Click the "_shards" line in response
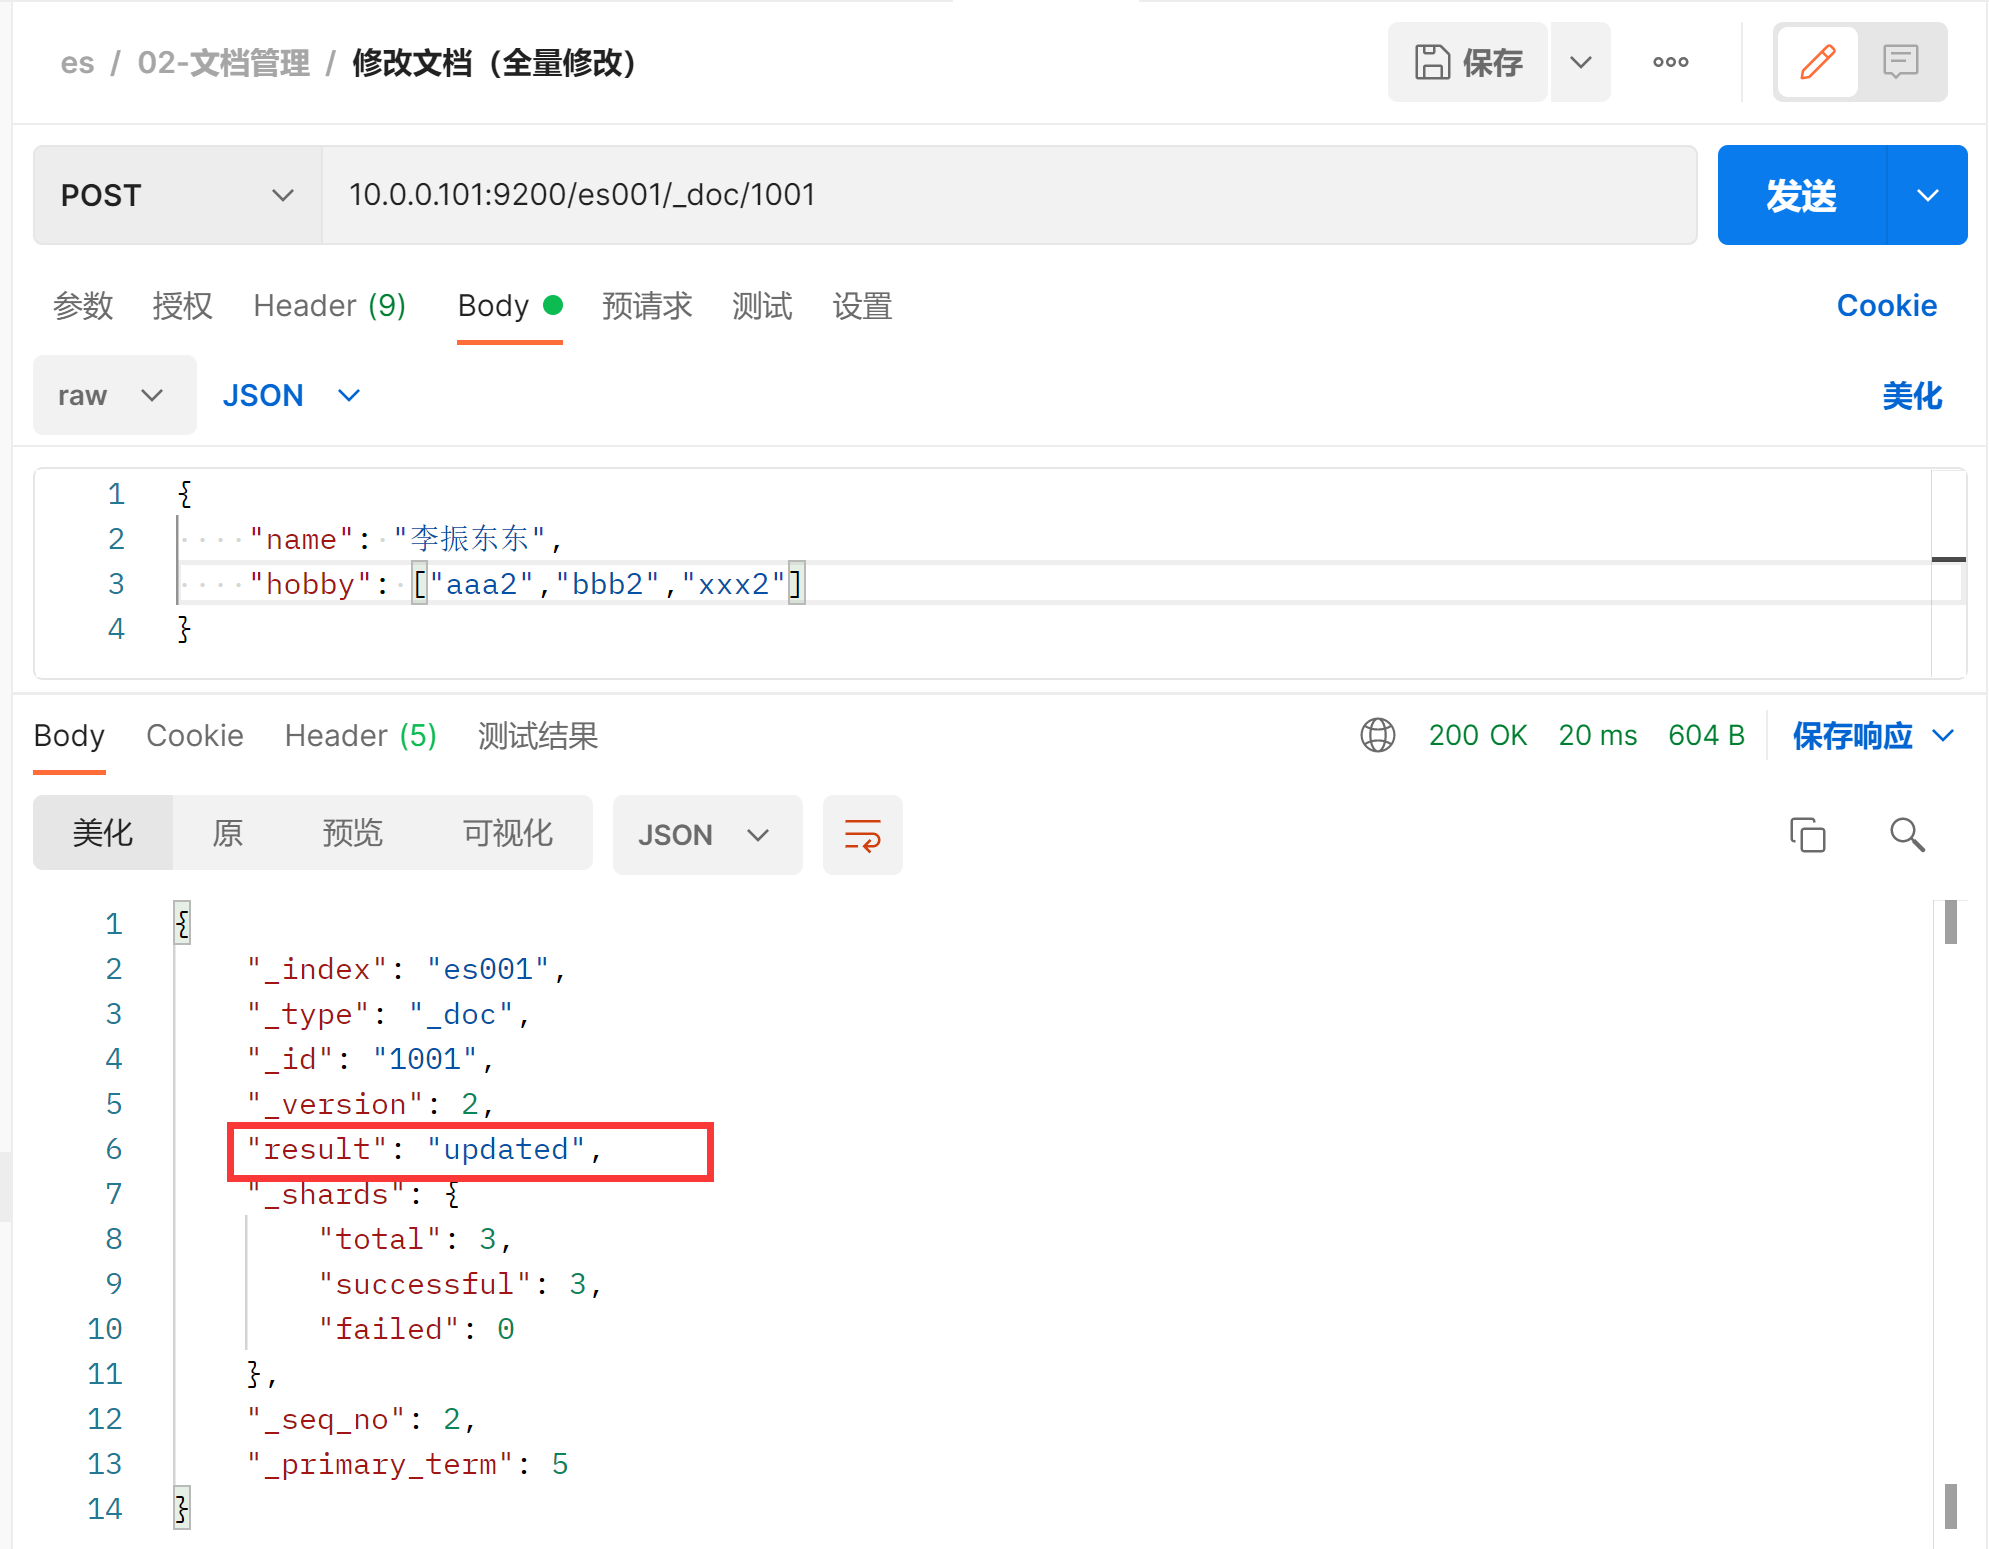 (354, 1195)
